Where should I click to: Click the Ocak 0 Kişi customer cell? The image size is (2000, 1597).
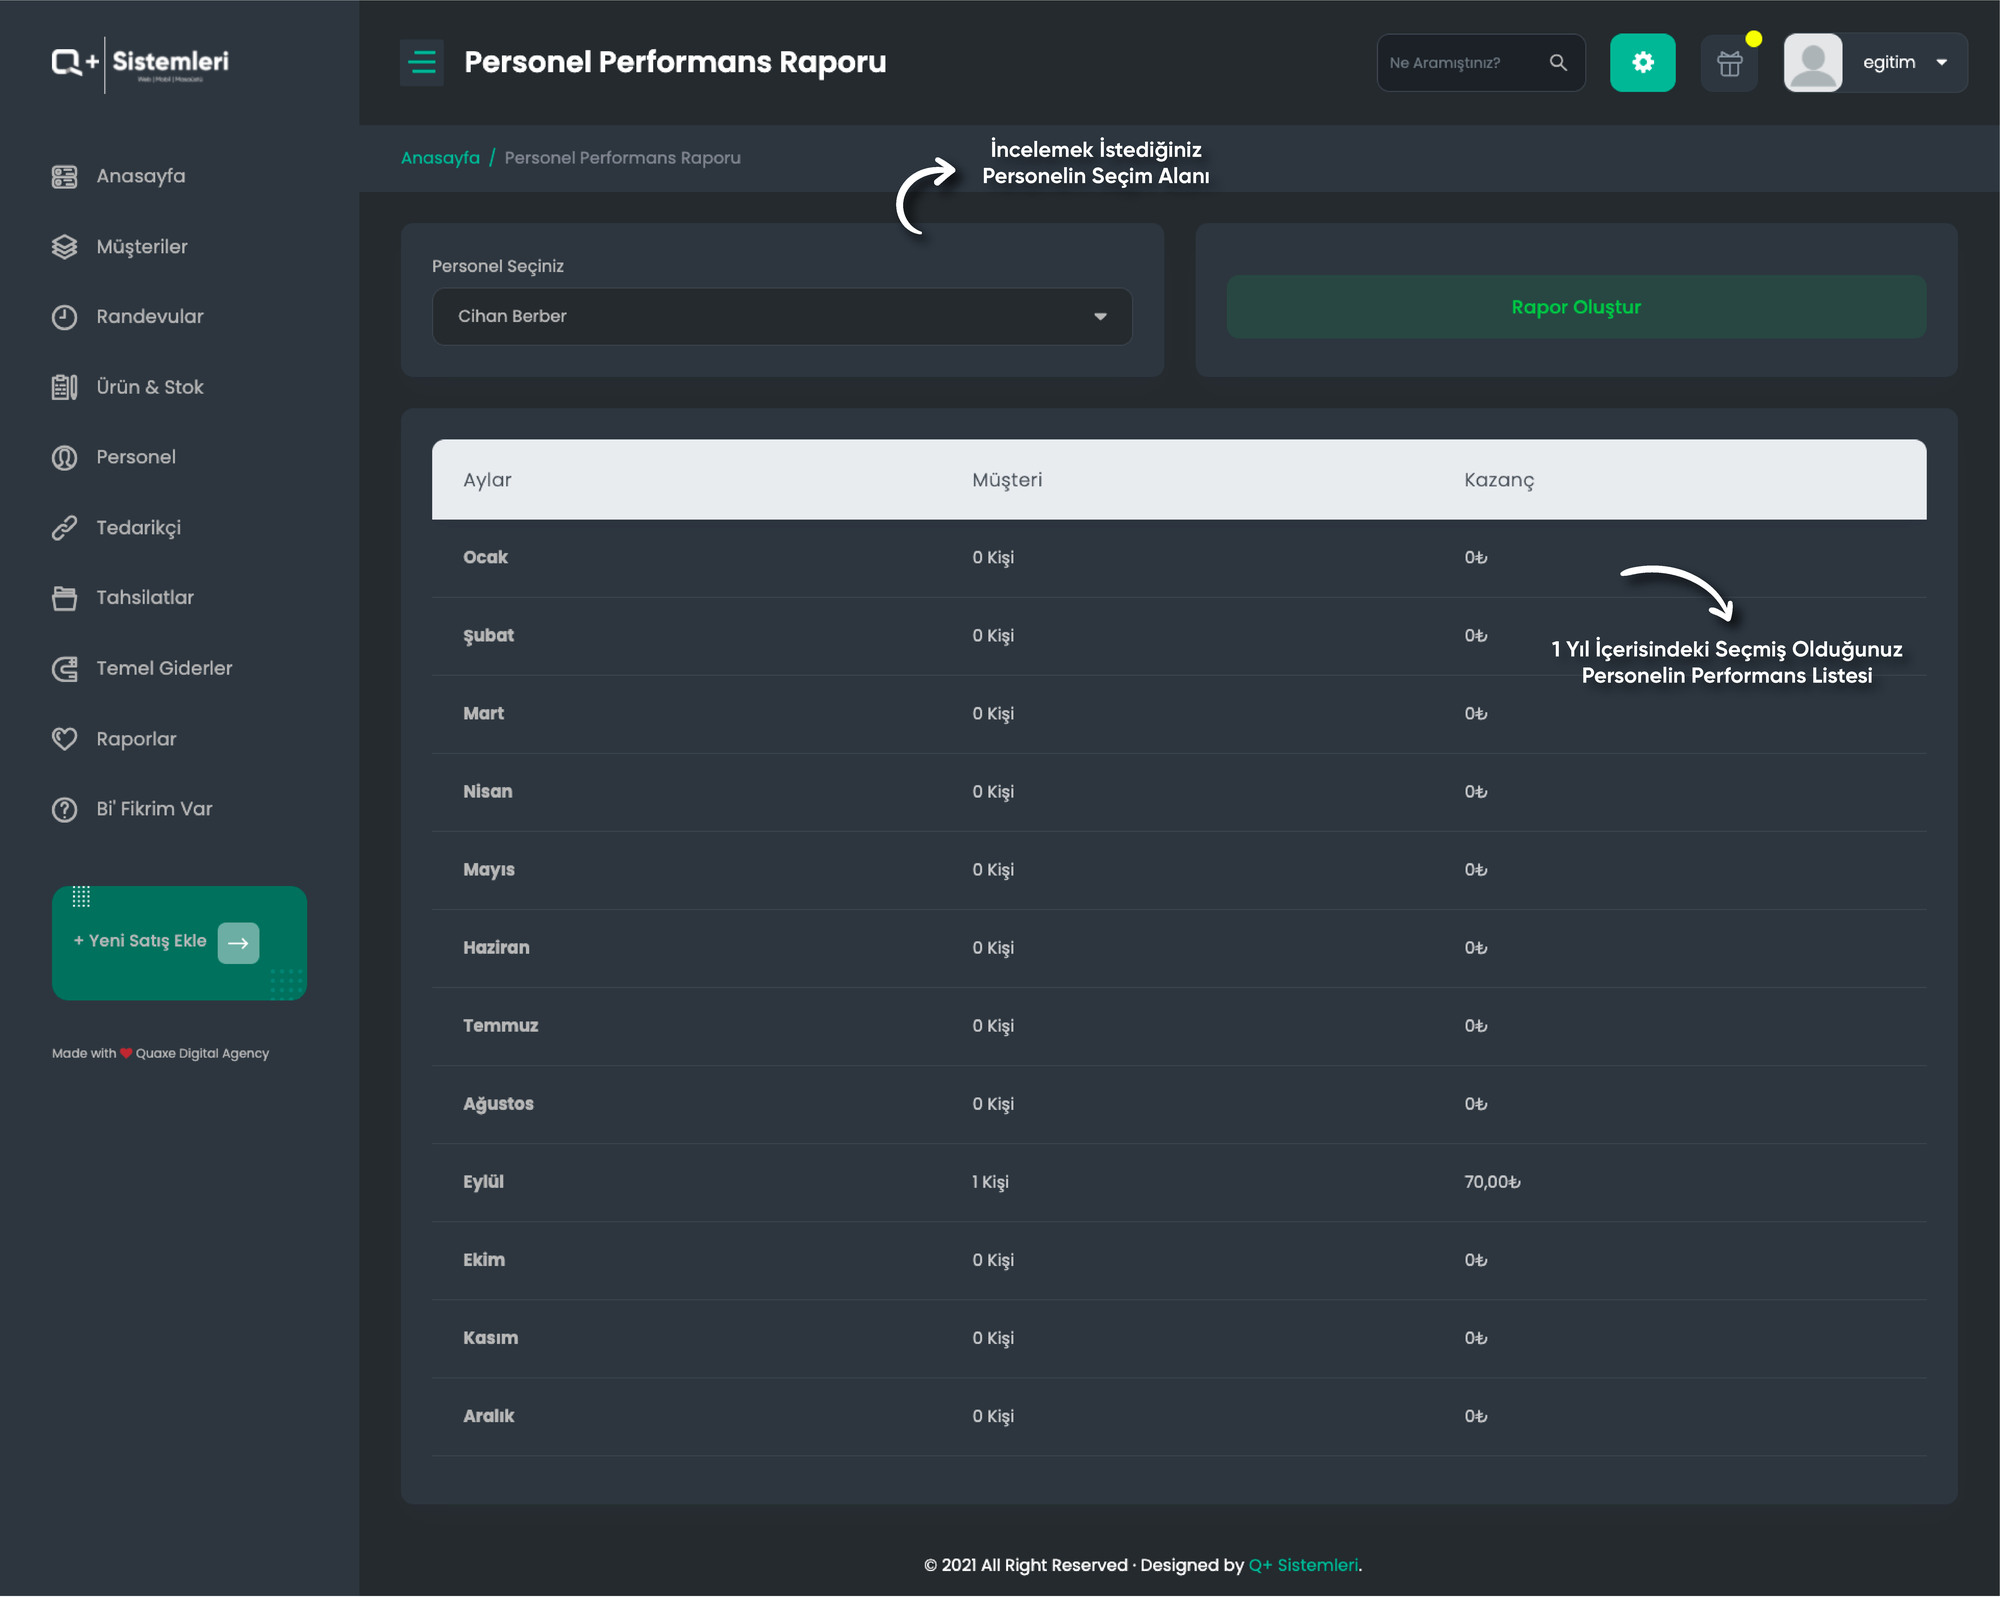pos(993,558)
